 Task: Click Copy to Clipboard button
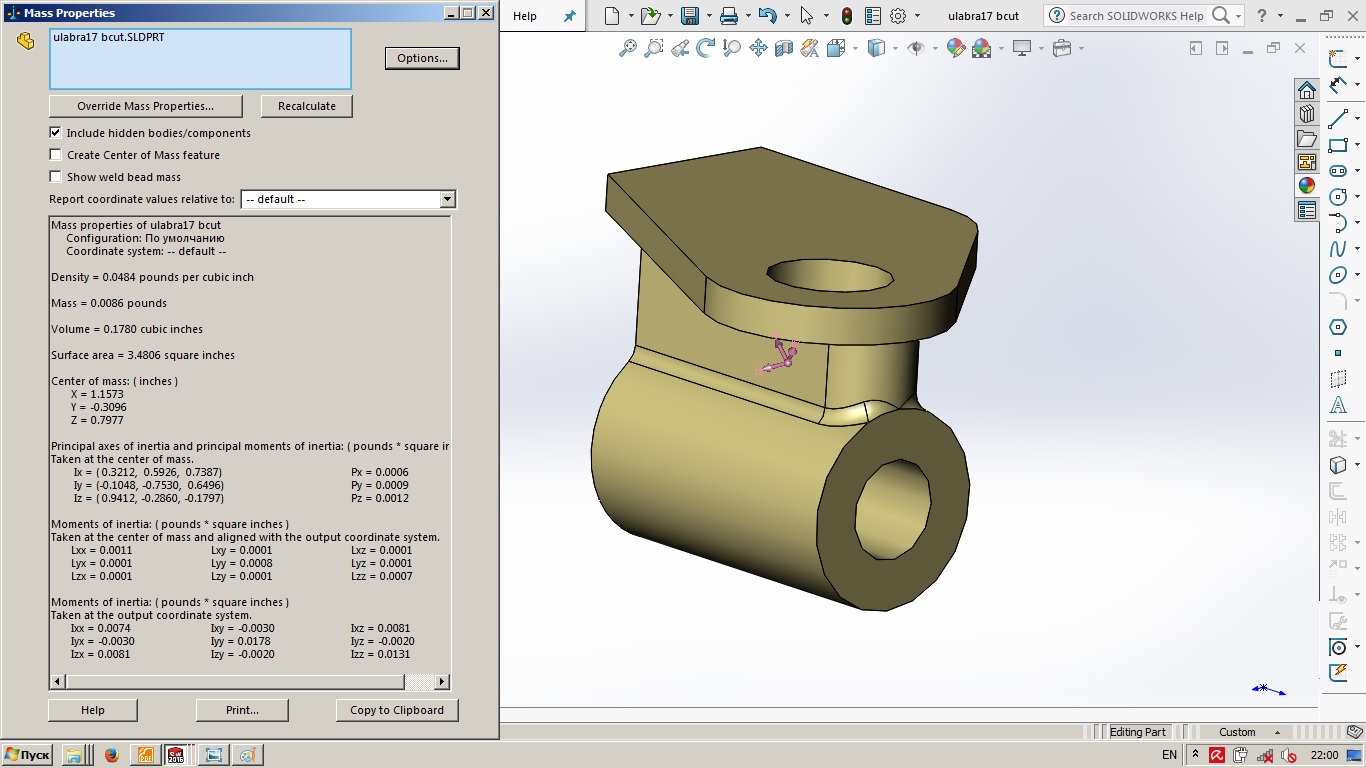pos(397,710)
